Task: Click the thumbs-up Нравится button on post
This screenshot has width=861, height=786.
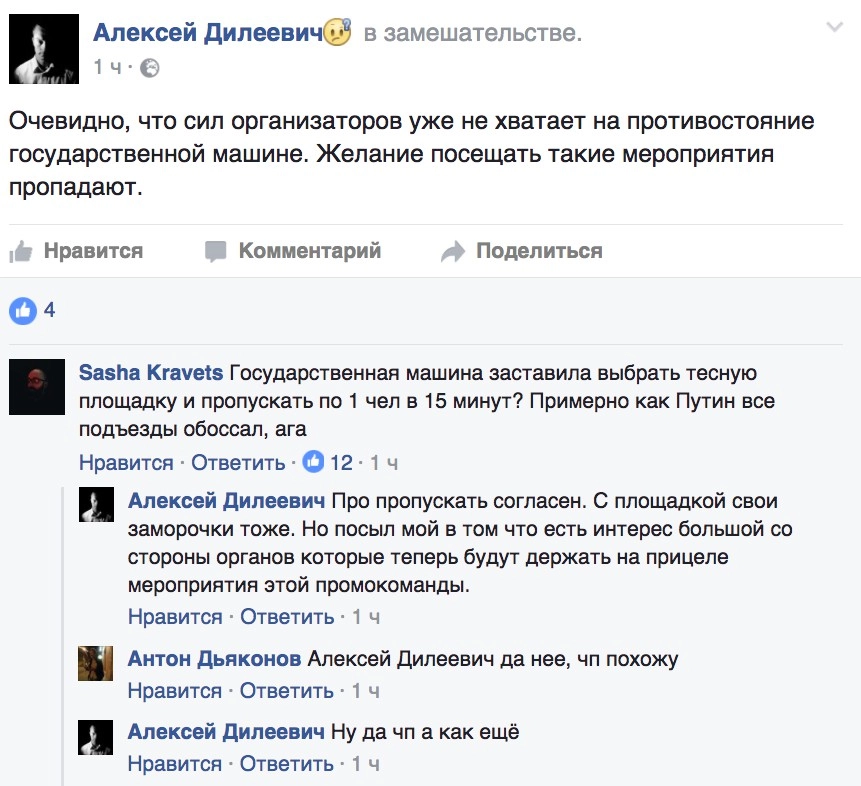Action: 76,251
